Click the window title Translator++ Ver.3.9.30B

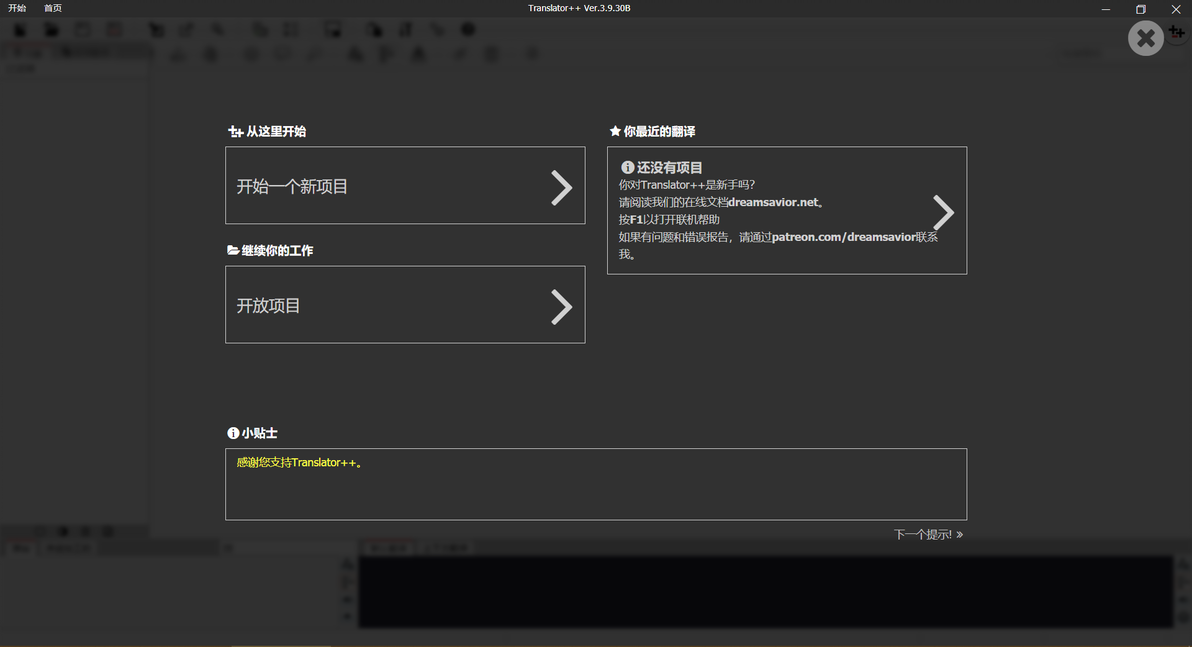click(x=579, y=8)
